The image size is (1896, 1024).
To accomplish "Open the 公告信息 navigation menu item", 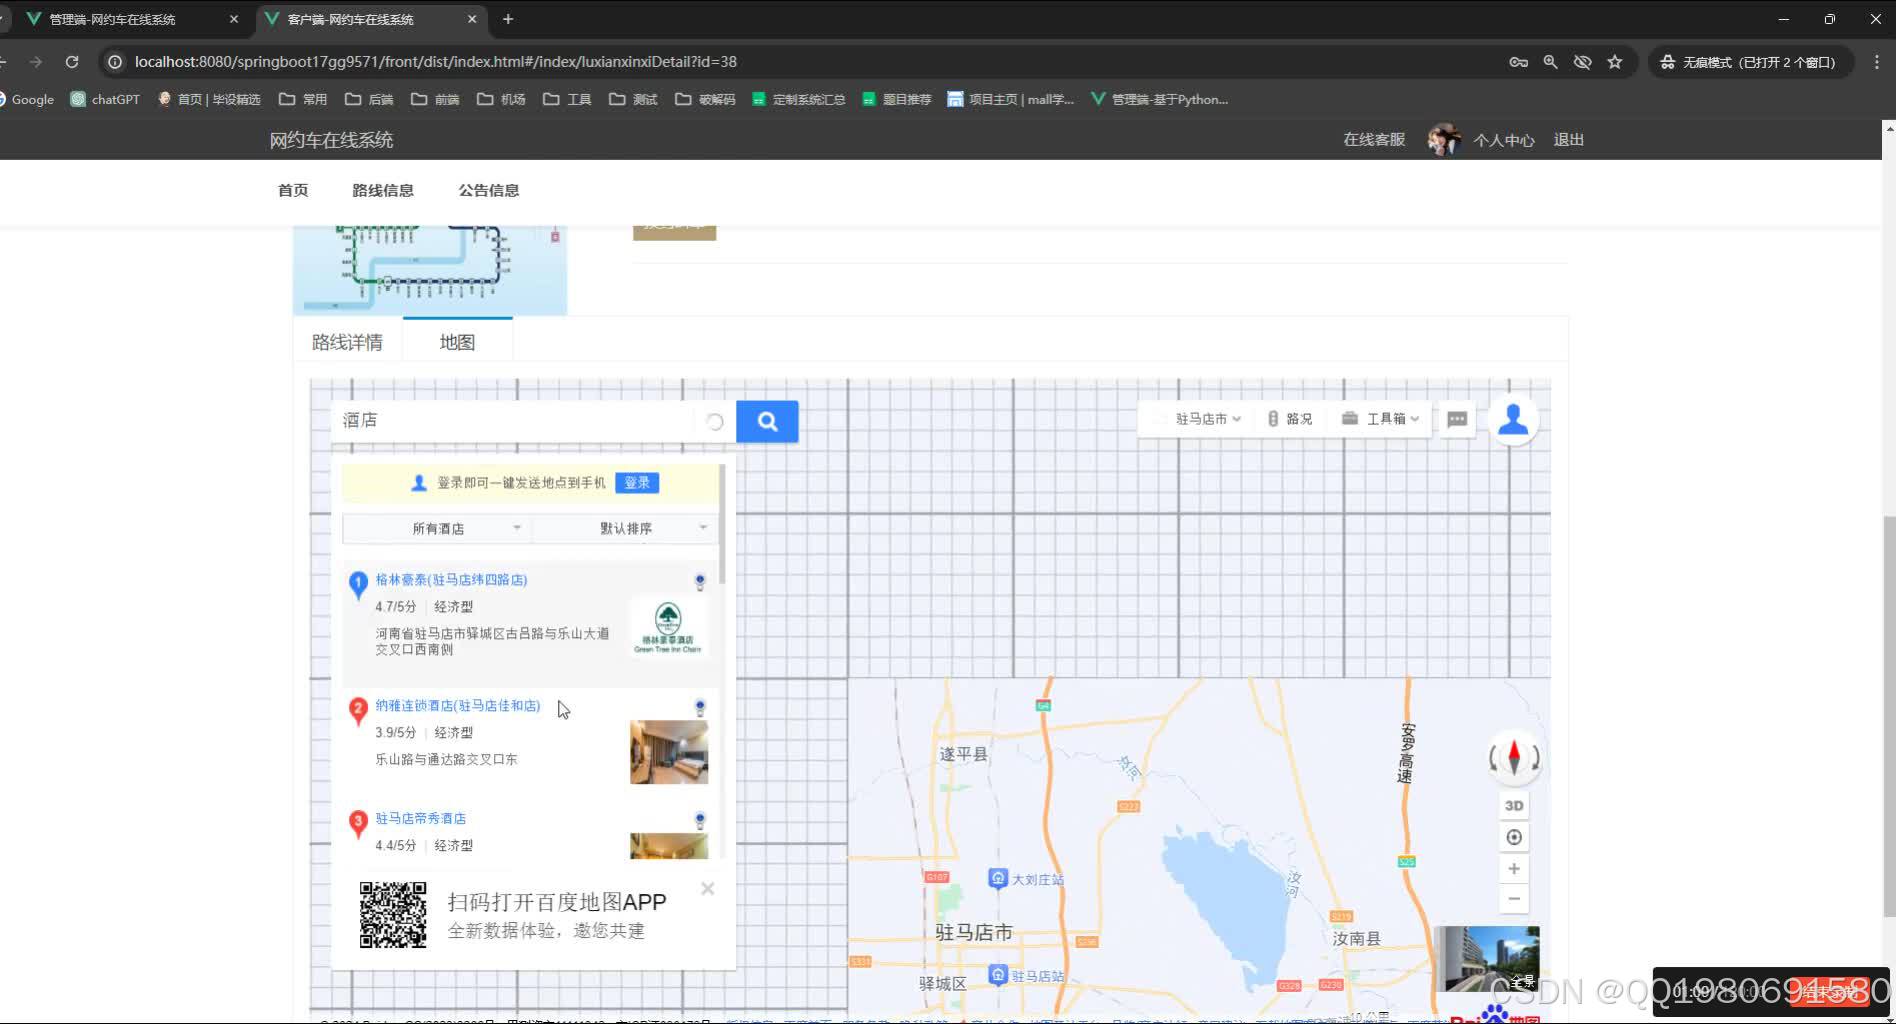I will click(x=489, y=190).
